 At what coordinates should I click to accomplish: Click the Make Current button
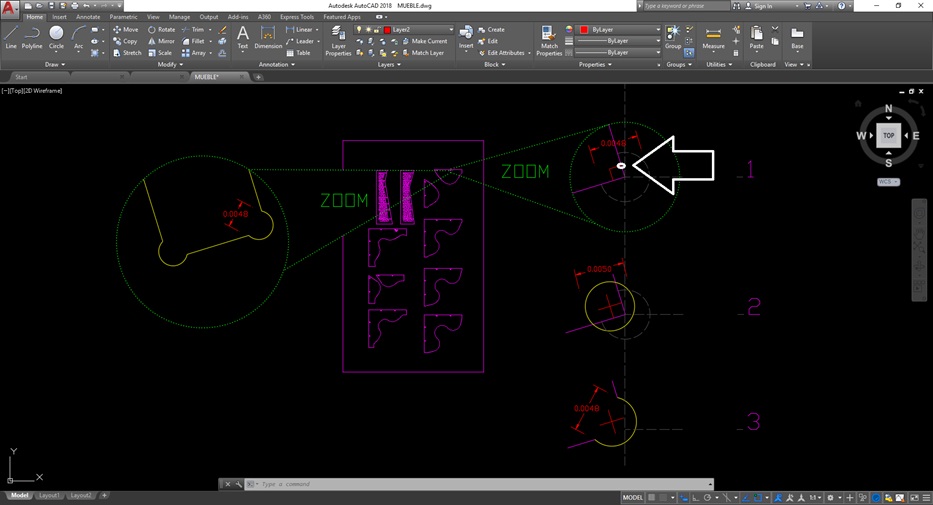[424, 41]
